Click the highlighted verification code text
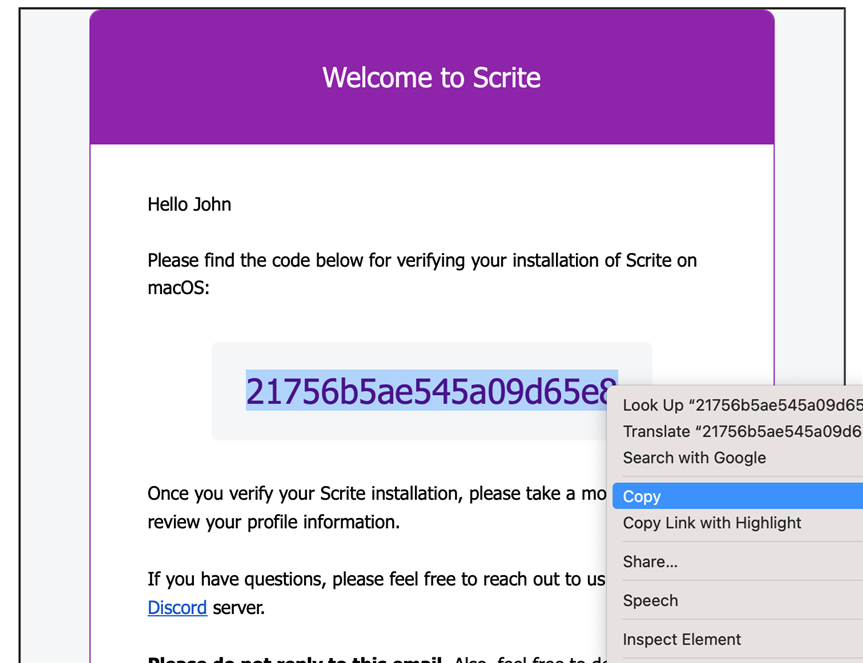Viewport: 863px width, 663px height. (430, 391)
